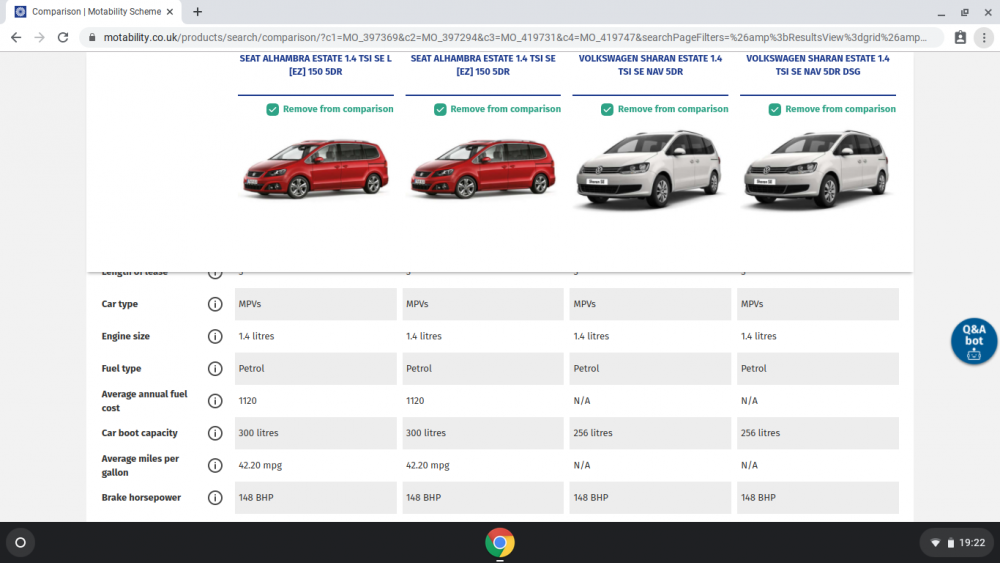Open the ChromeOS launcher
1000x563 pixels.
tap(20, 543)
